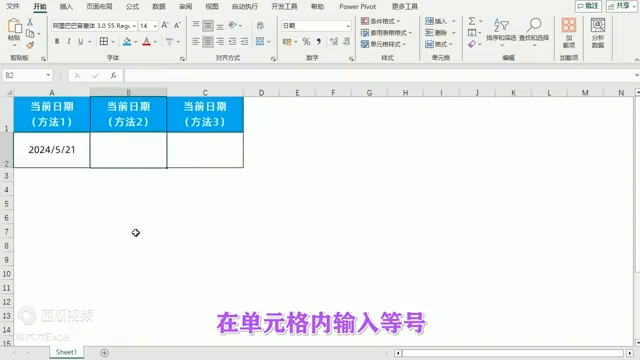Viewport: 640px width, 360px height.
Task: Click the Fill down icon
Action: point(472,32)
